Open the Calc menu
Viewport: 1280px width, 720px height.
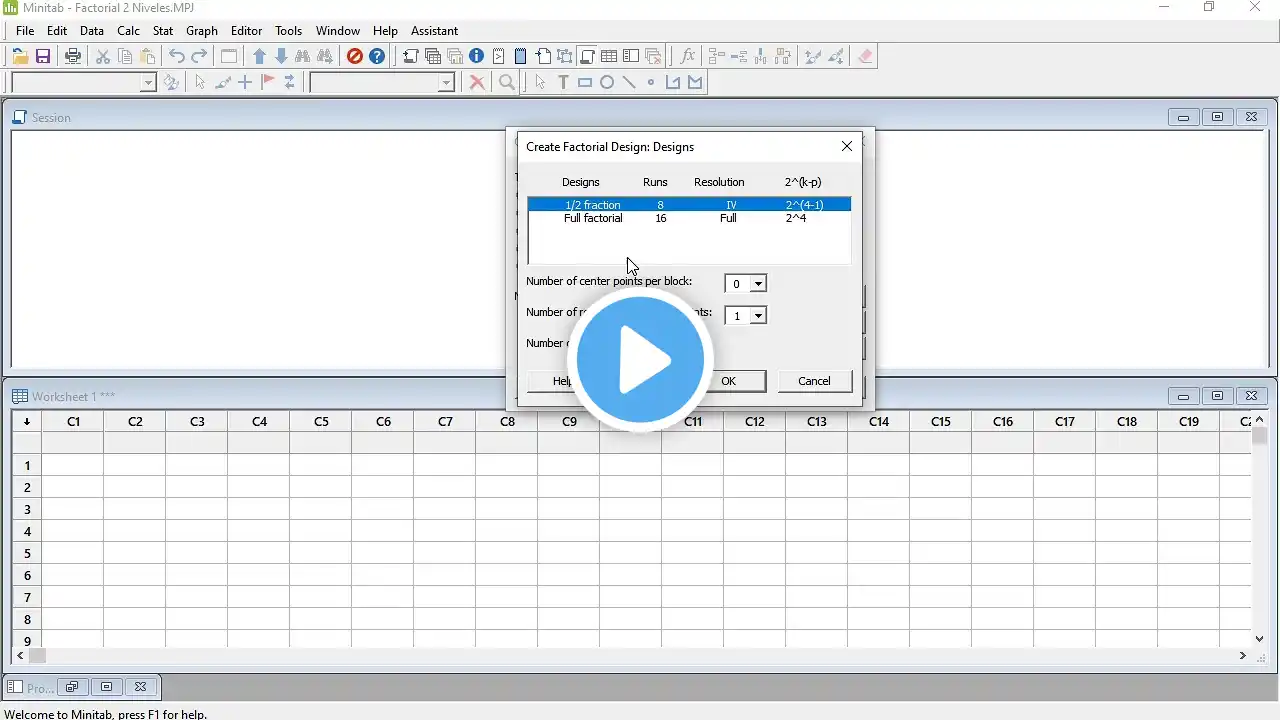128,31
